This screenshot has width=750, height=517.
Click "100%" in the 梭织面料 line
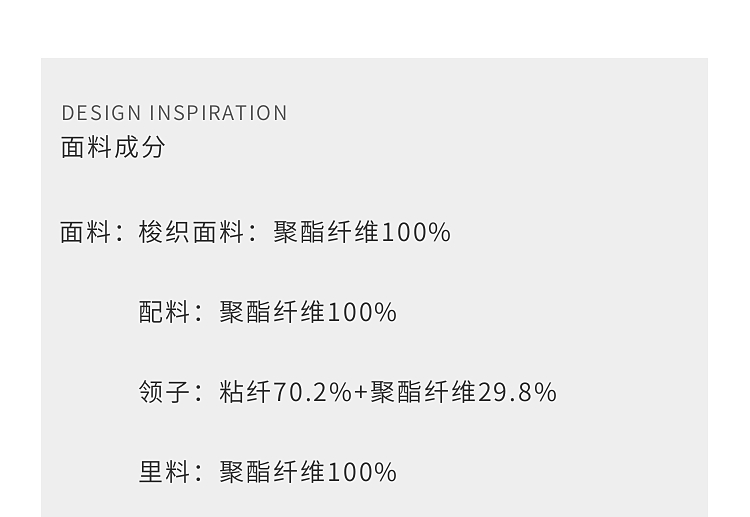pos(416,232)
